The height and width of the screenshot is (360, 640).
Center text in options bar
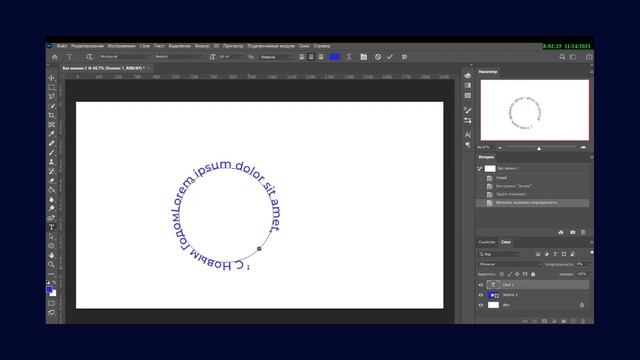coord(311,57)
